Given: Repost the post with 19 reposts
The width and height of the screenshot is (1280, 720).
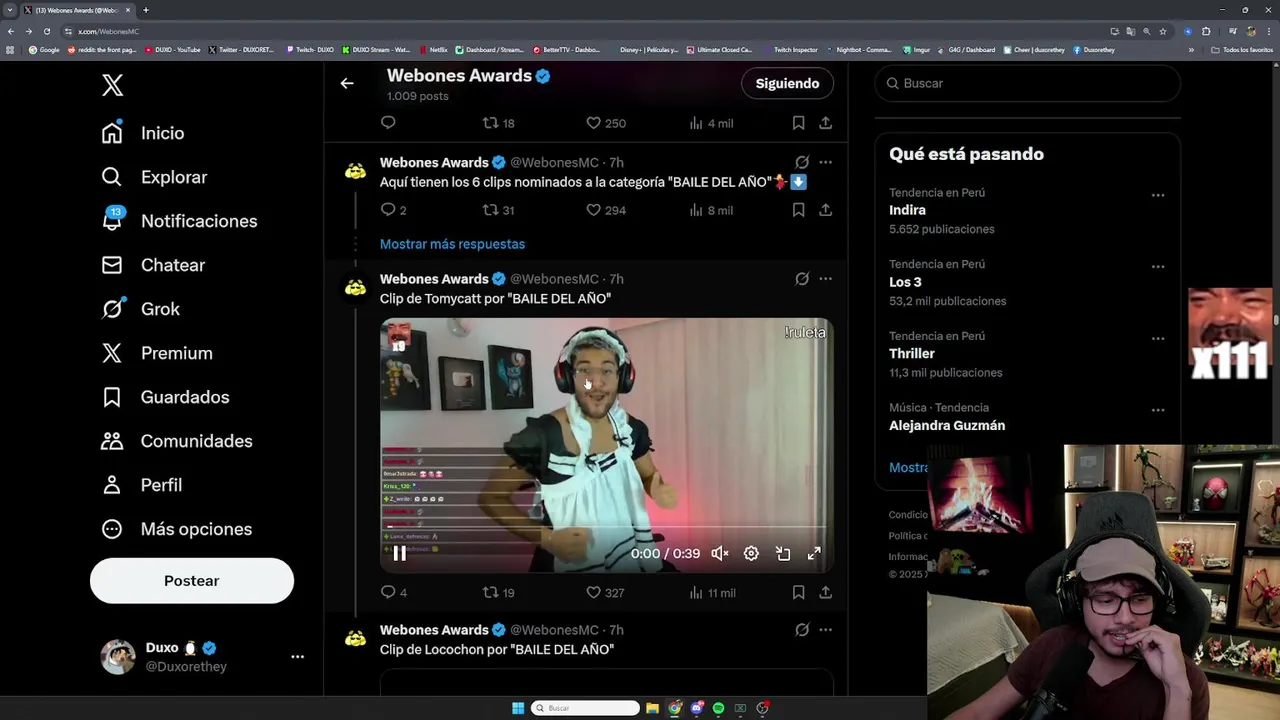Looking at the screenshot, I should [x=498, y=593].
